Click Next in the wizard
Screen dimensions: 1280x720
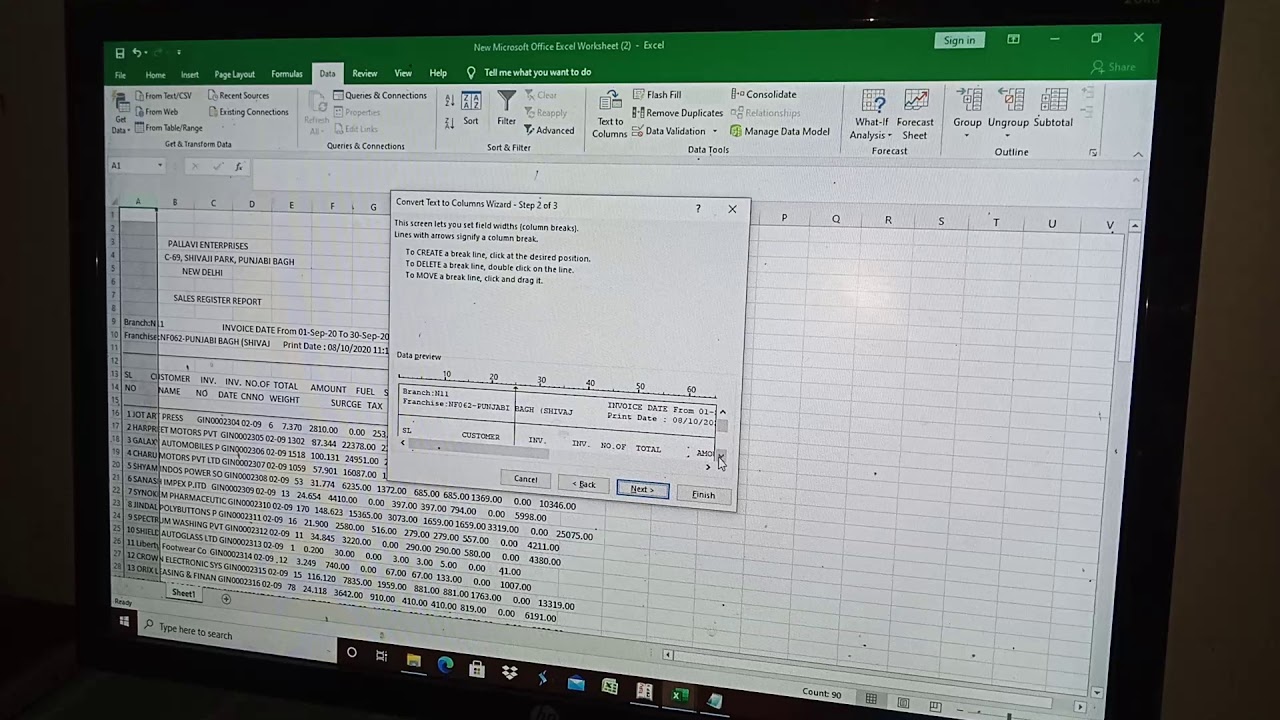pyautogui.click(x=642, y=489)
